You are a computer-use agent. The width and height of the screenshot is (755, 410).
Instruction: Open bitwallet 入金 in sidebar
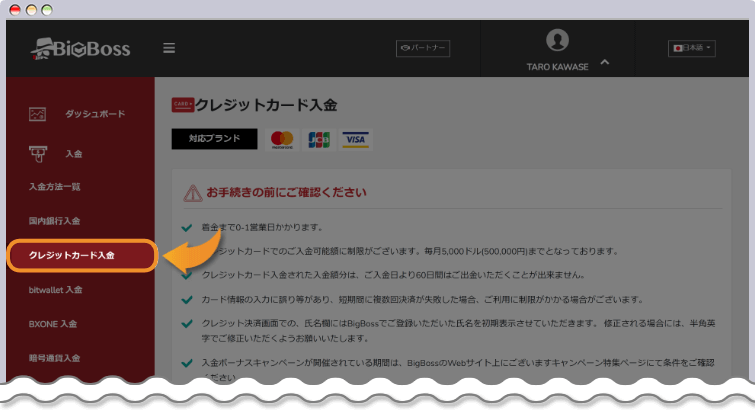[x=55, y=290]
